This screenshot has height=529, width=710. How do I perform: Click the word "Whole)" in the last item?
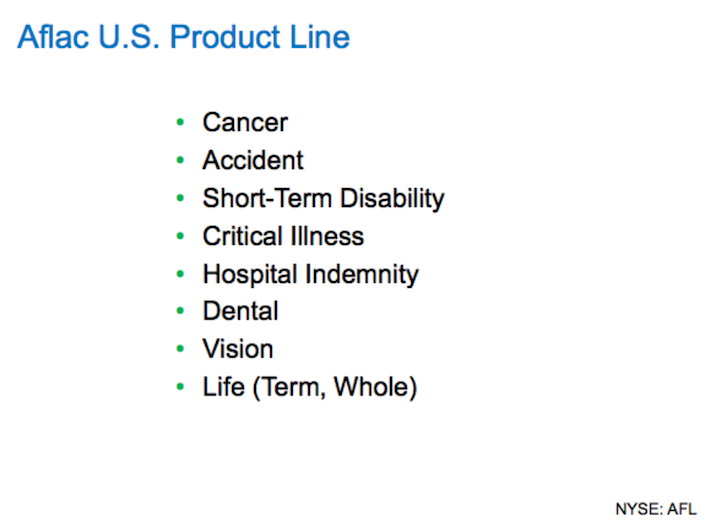click(375, 388)
